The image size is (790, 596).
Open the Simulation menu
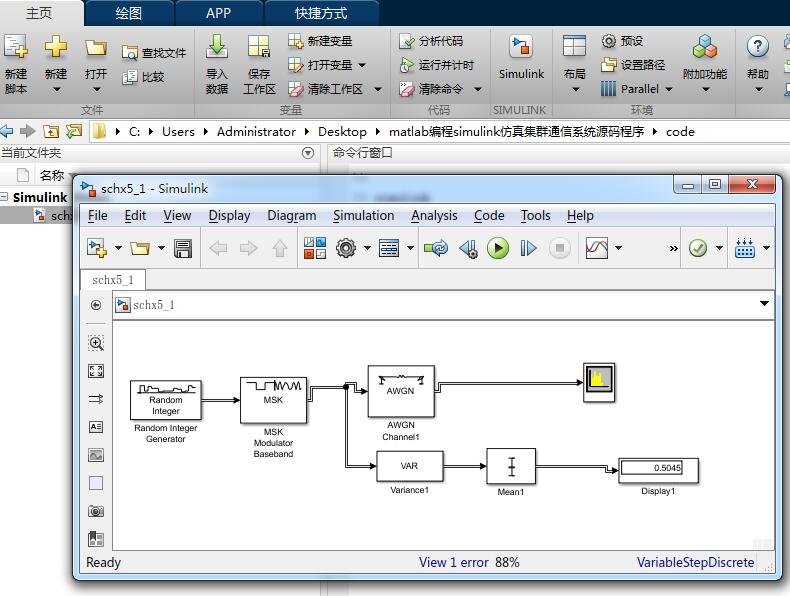tap(363, 216)
